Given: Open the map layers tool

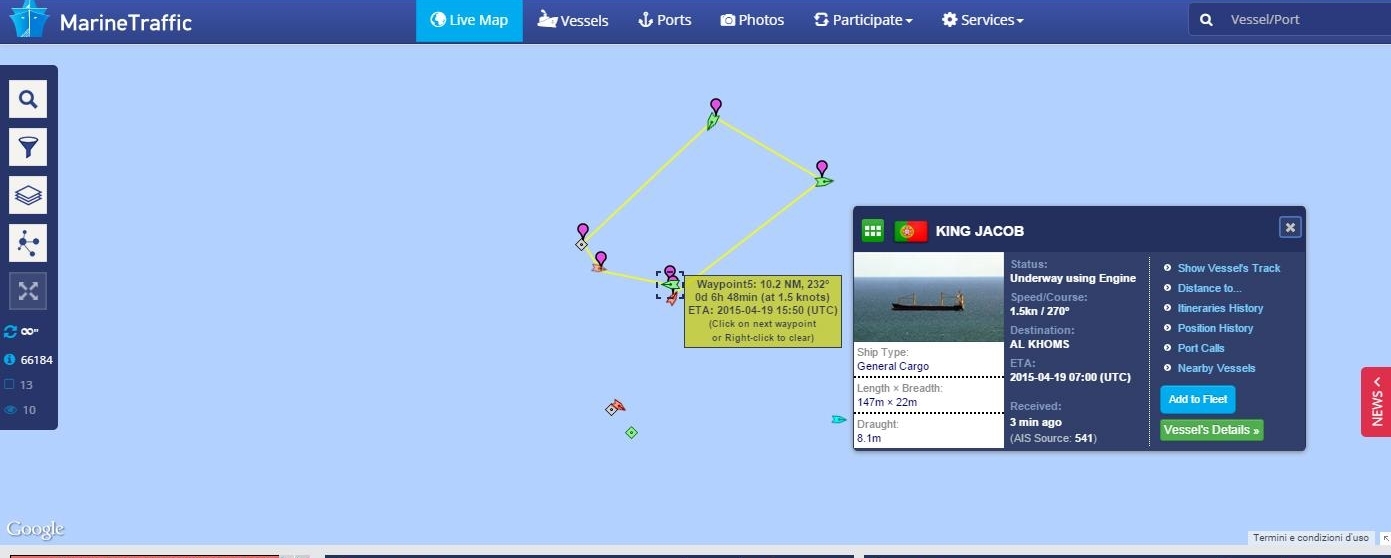Looking at the screenshot, I should pos(28,195).
